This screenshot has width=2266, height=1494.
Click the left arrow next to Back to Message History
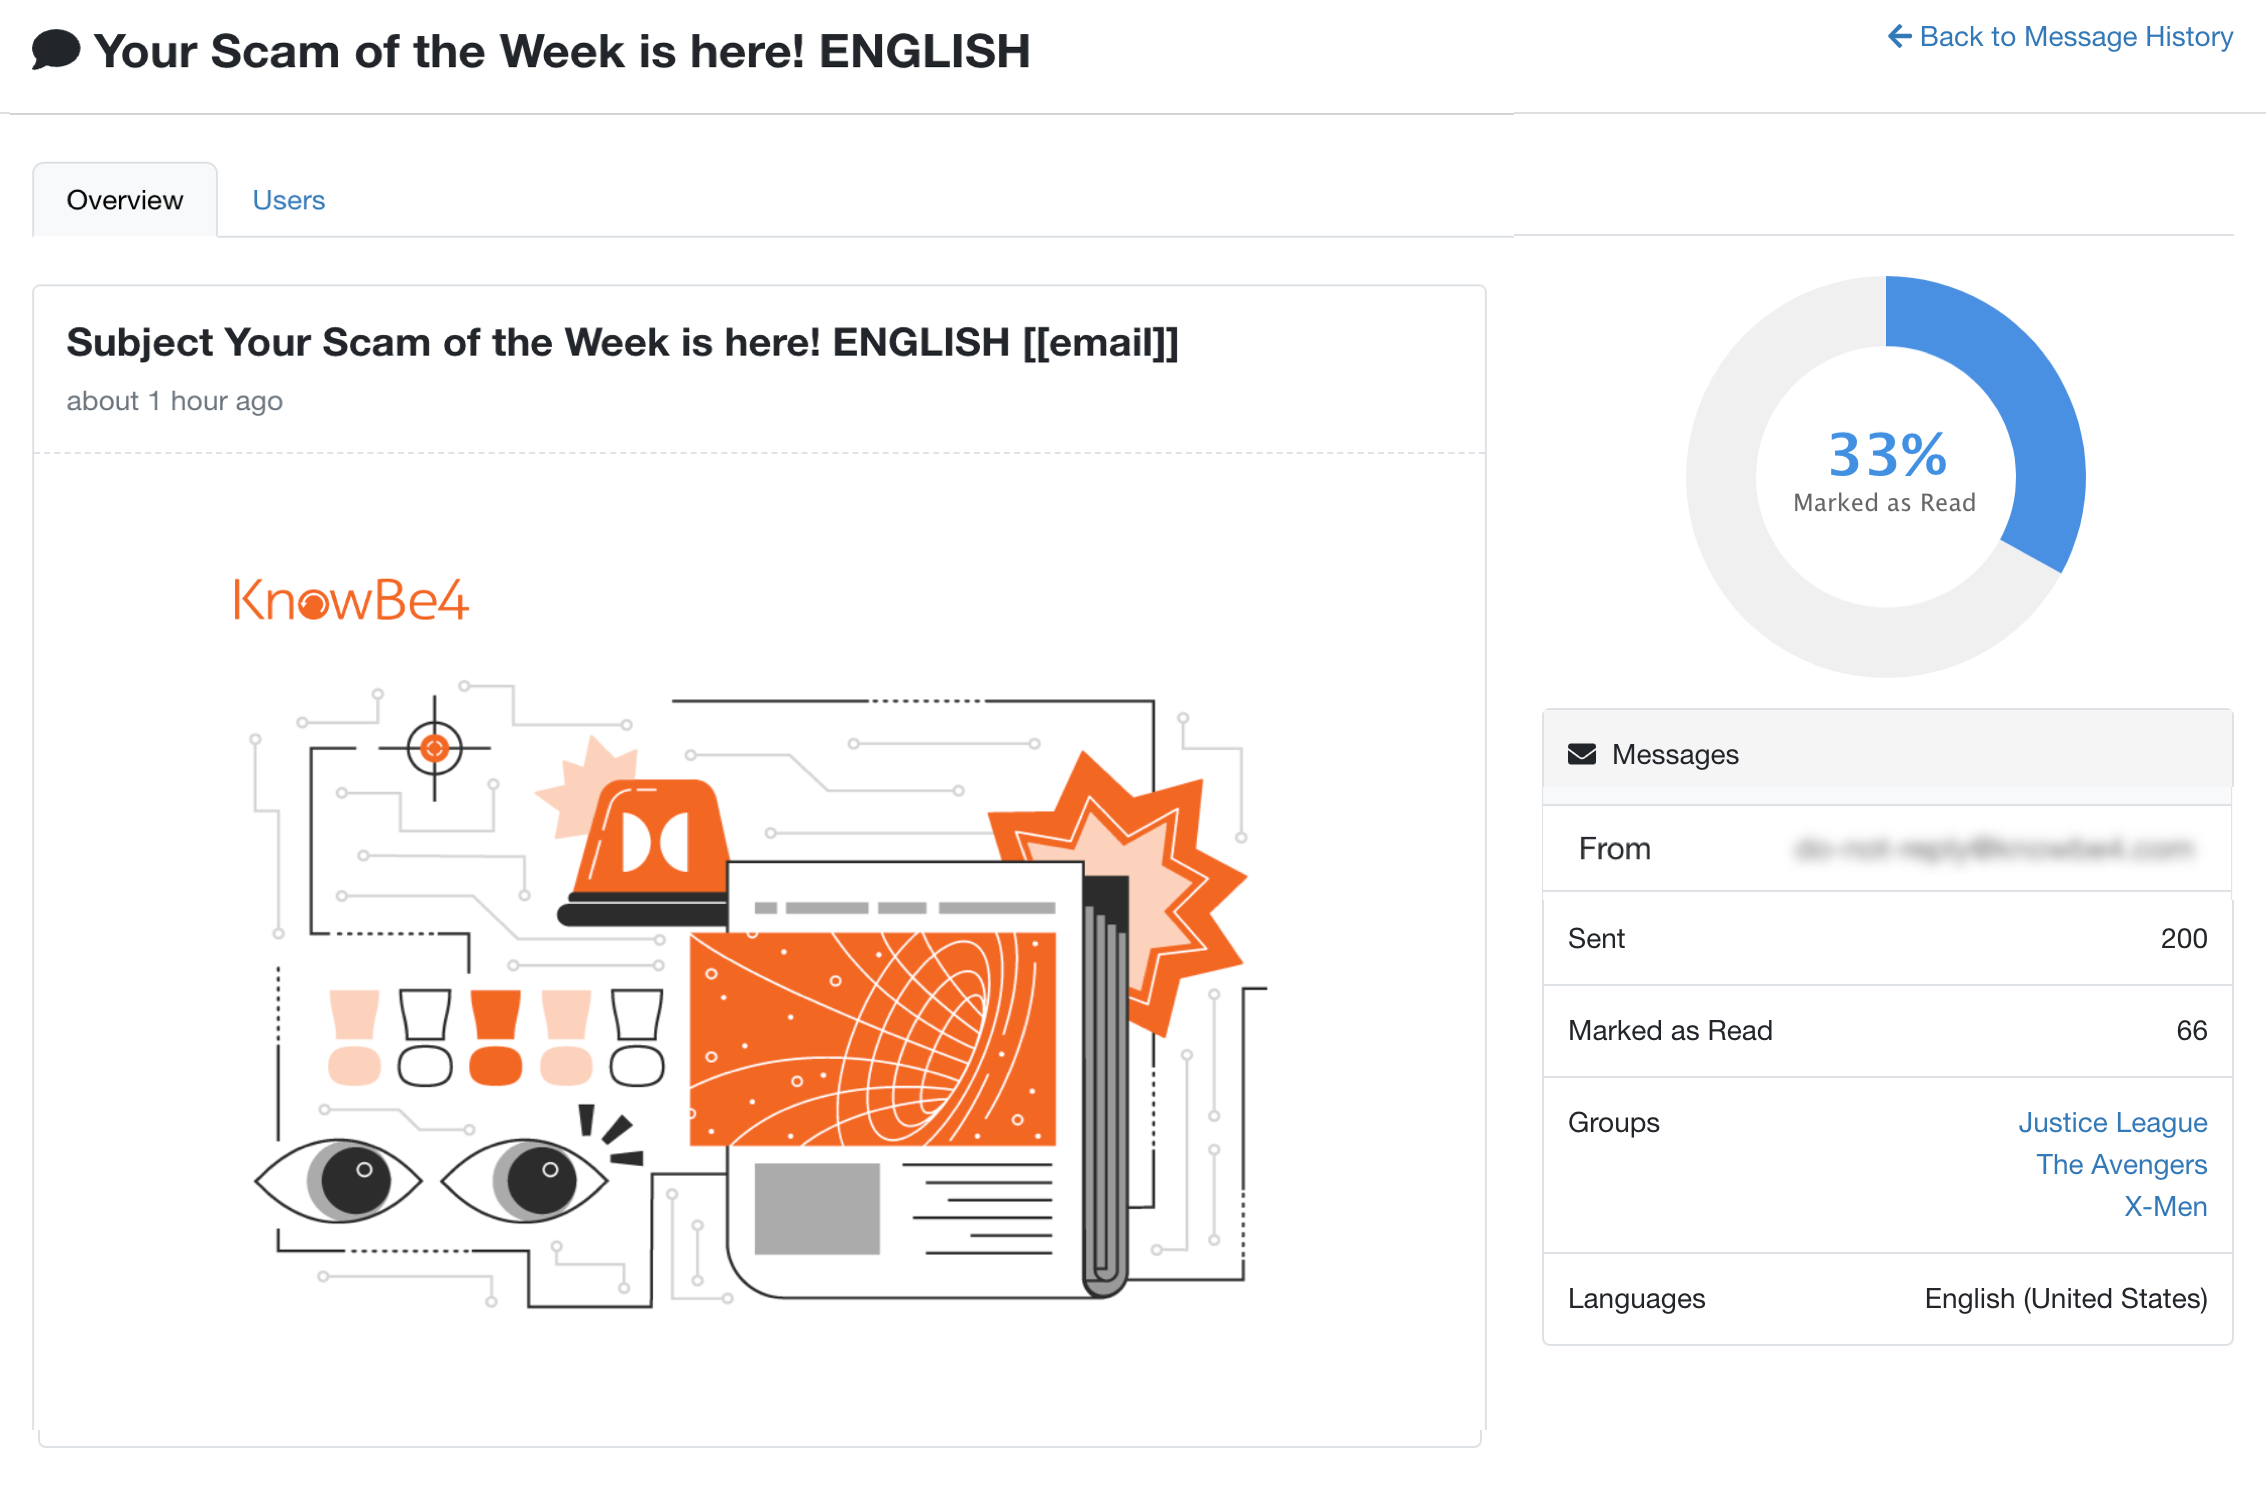[1899, 36]
